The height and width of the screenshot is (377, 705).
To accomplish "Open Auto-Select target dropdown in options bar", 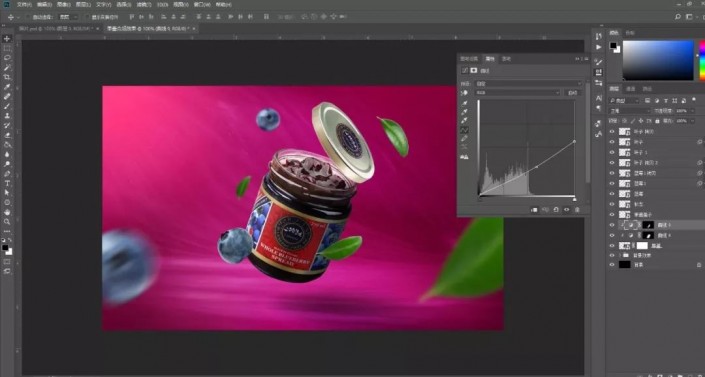I will tap(69, 17).
